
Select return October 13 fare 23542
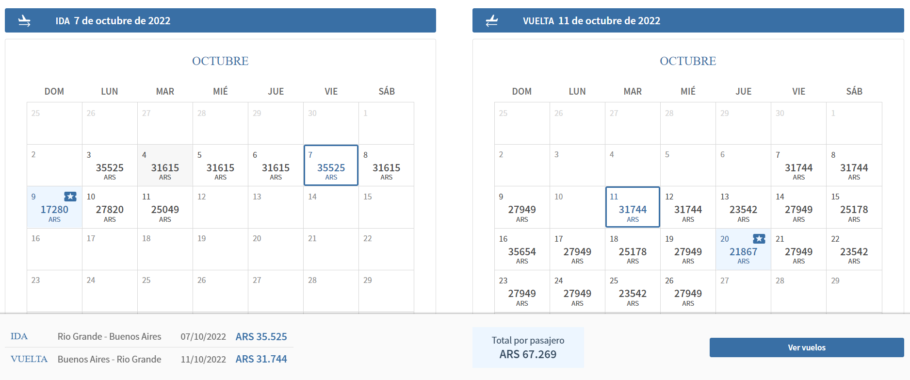pos(743,208)
